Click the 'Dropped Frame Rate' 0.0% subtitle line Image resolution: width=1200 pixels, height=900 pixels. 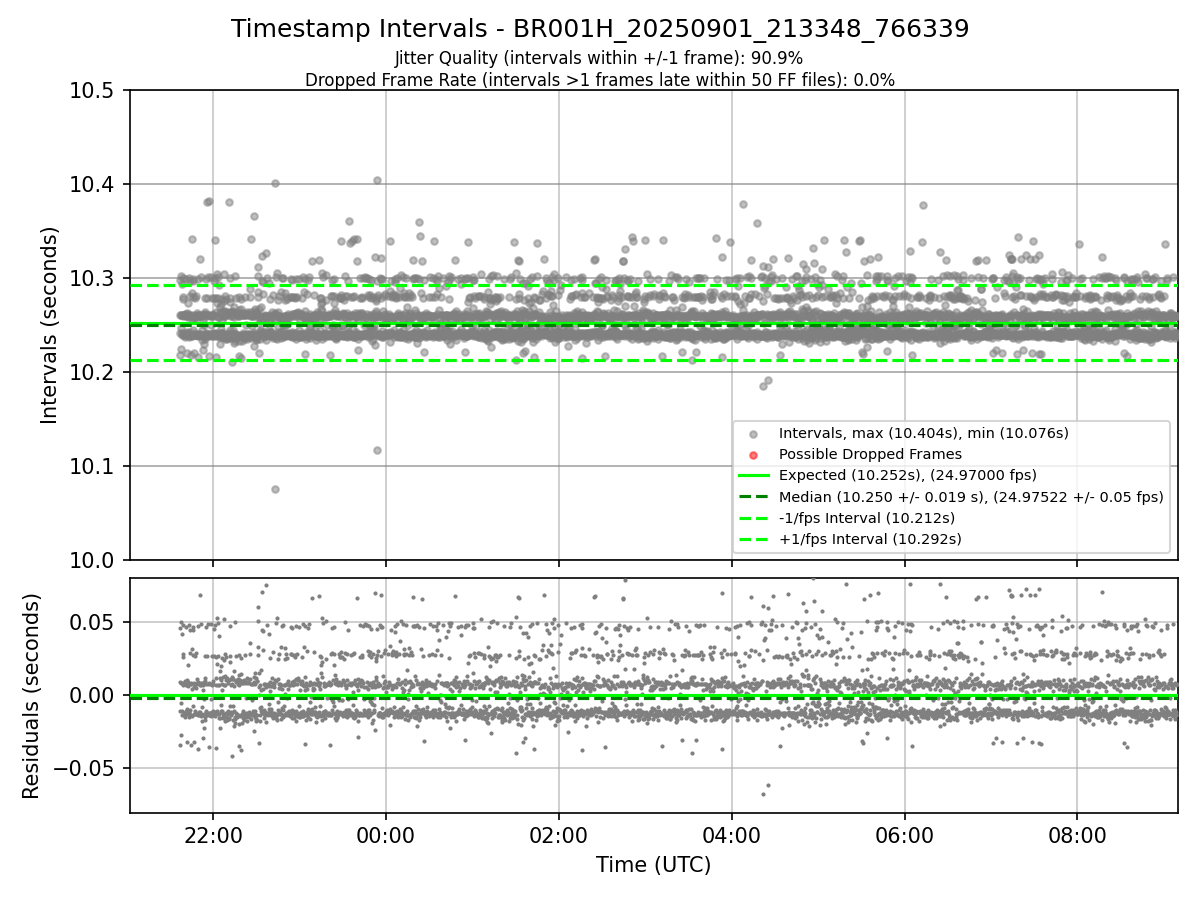(600, 80)
